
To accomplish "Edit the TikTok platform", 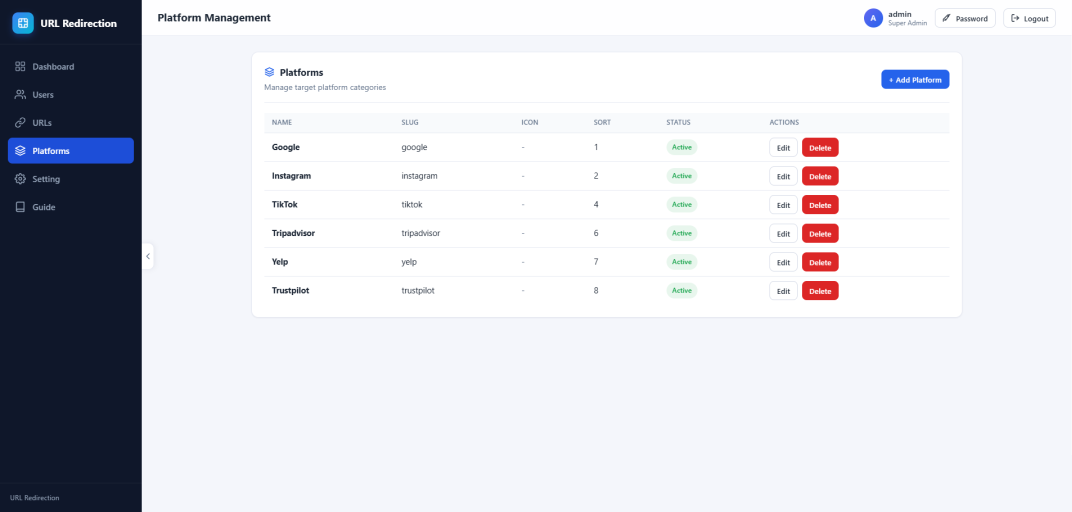I will tap(783, 205).
